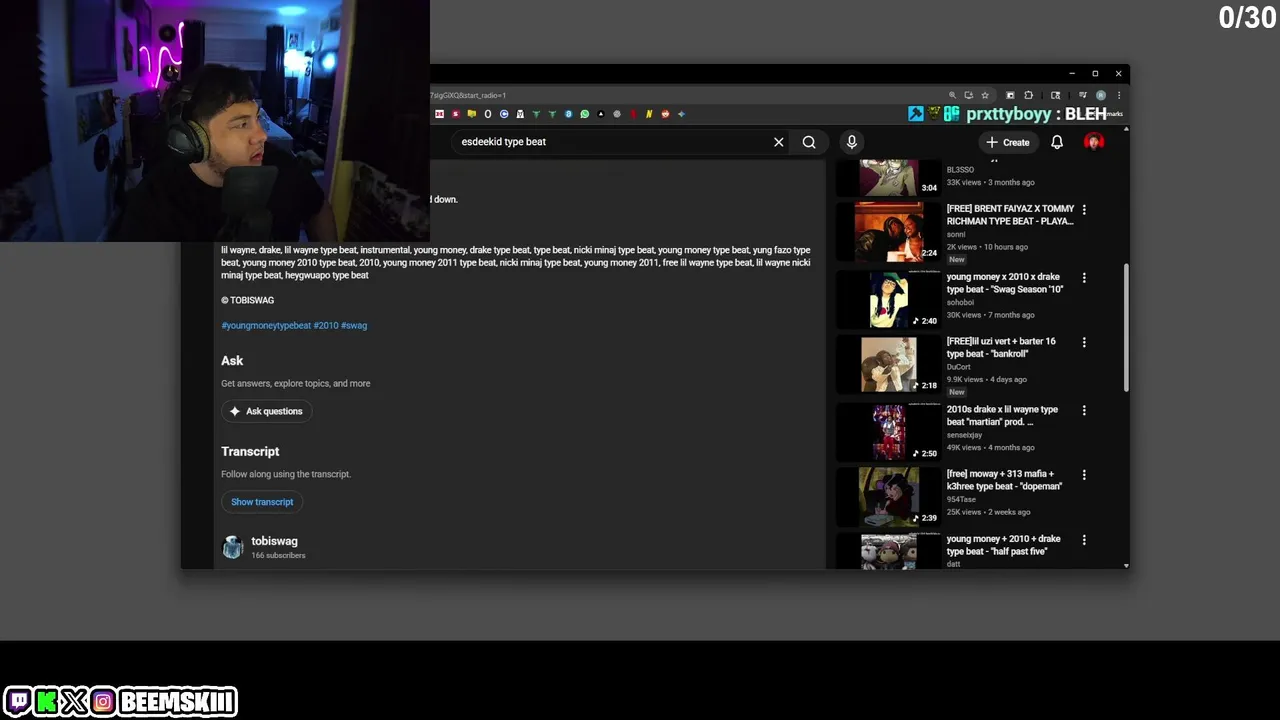Open martian type beat thumbnail

889,431
